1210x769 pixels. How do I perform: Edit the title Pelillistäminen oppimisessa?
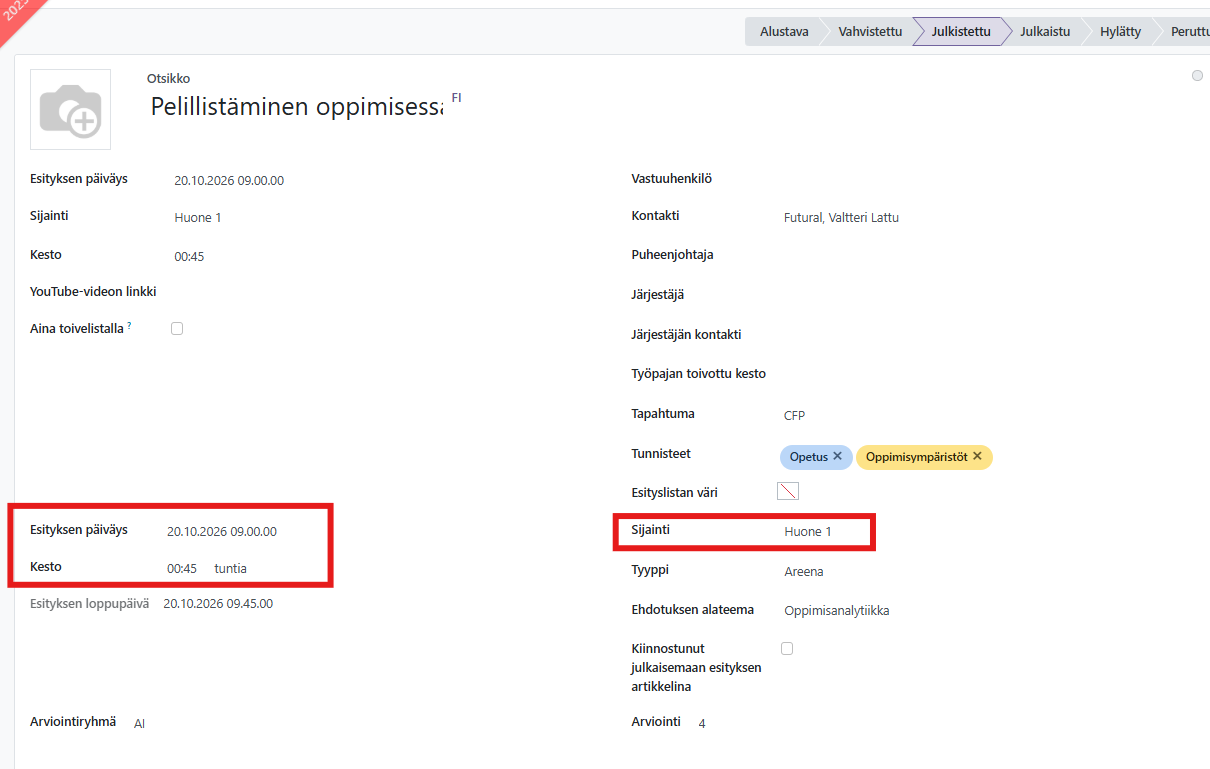click(x=296, y=107)
